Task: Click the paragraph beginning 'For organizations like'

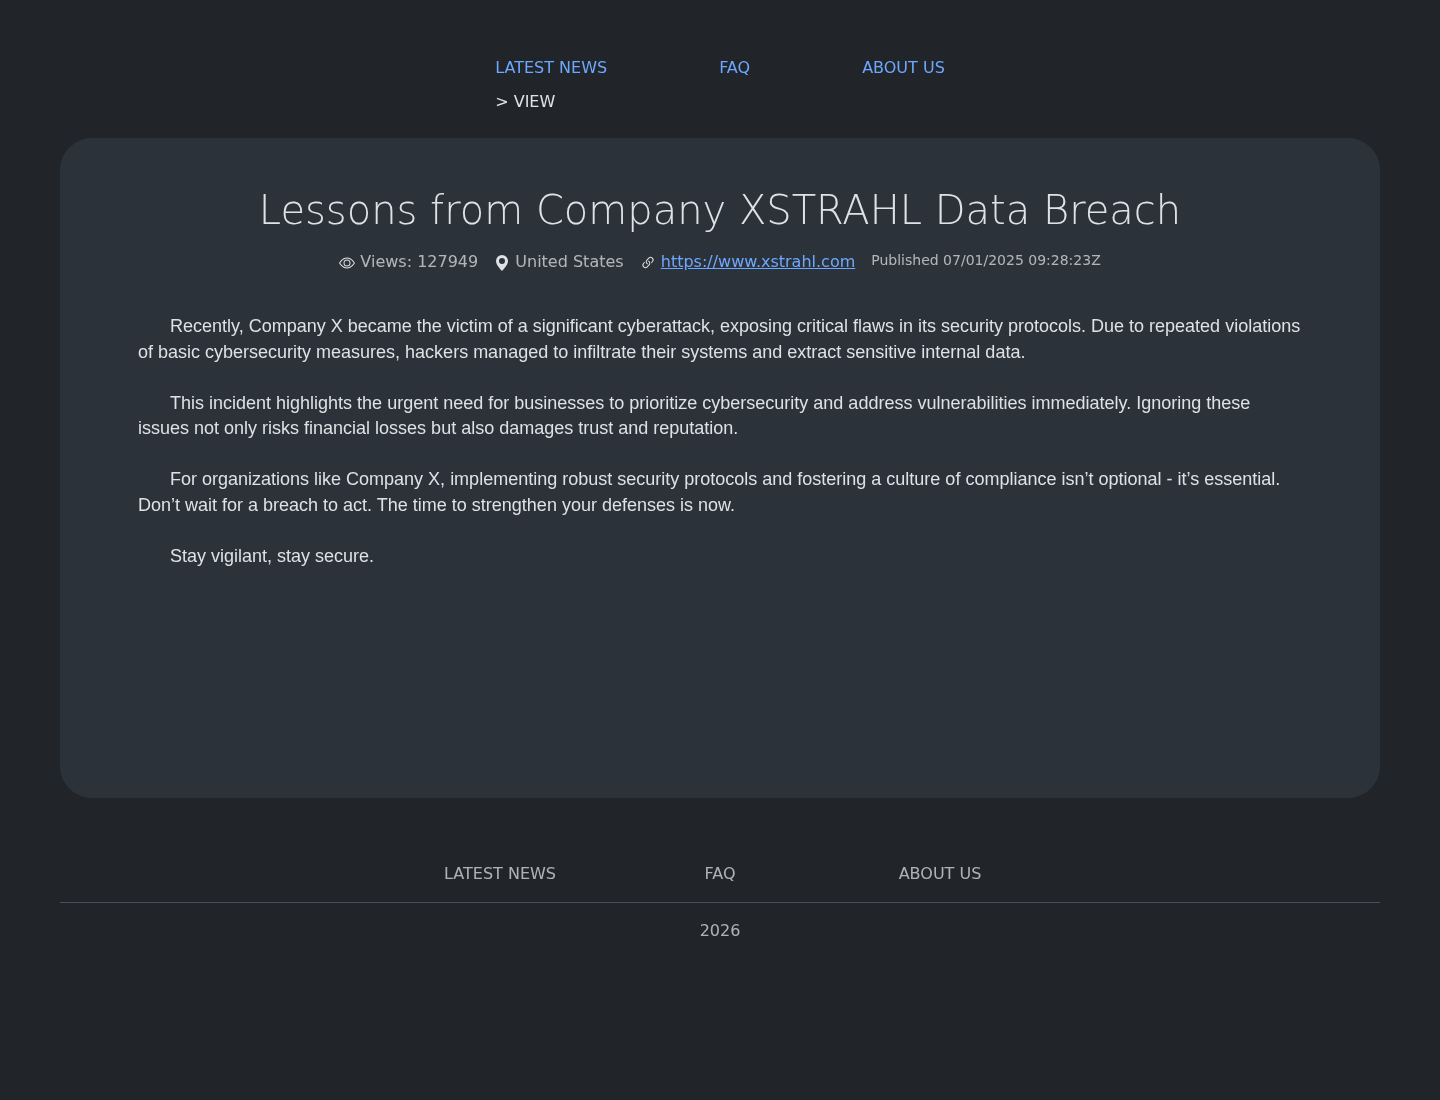Action: coord(720,492)
